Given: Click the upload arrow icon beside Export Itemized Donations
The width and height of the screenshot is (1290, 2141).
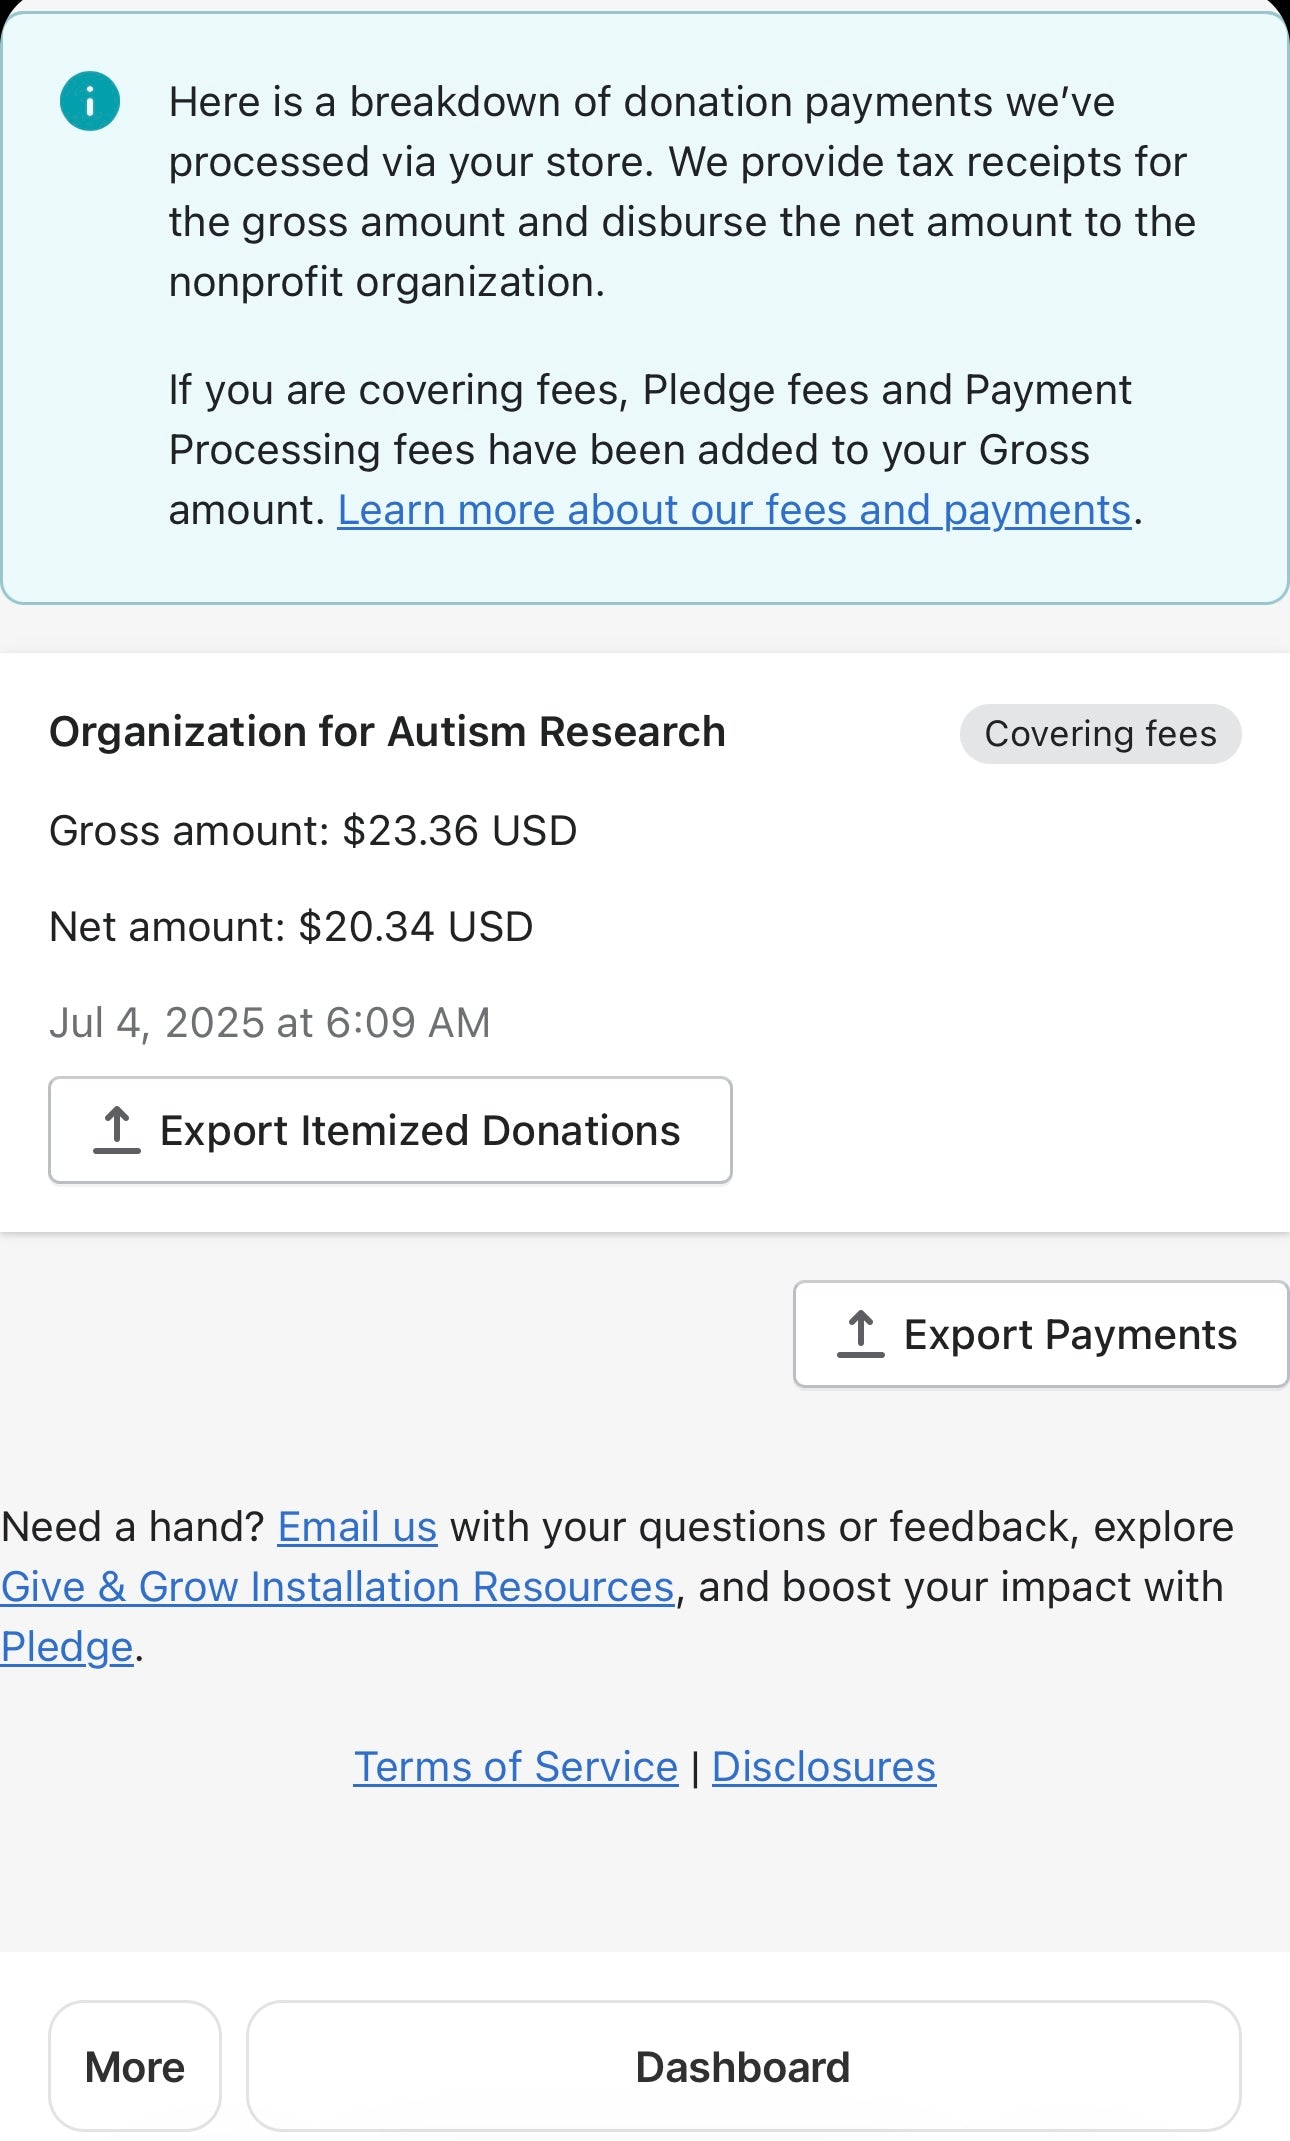Looking at the screenshot, I should point(117,1130).
